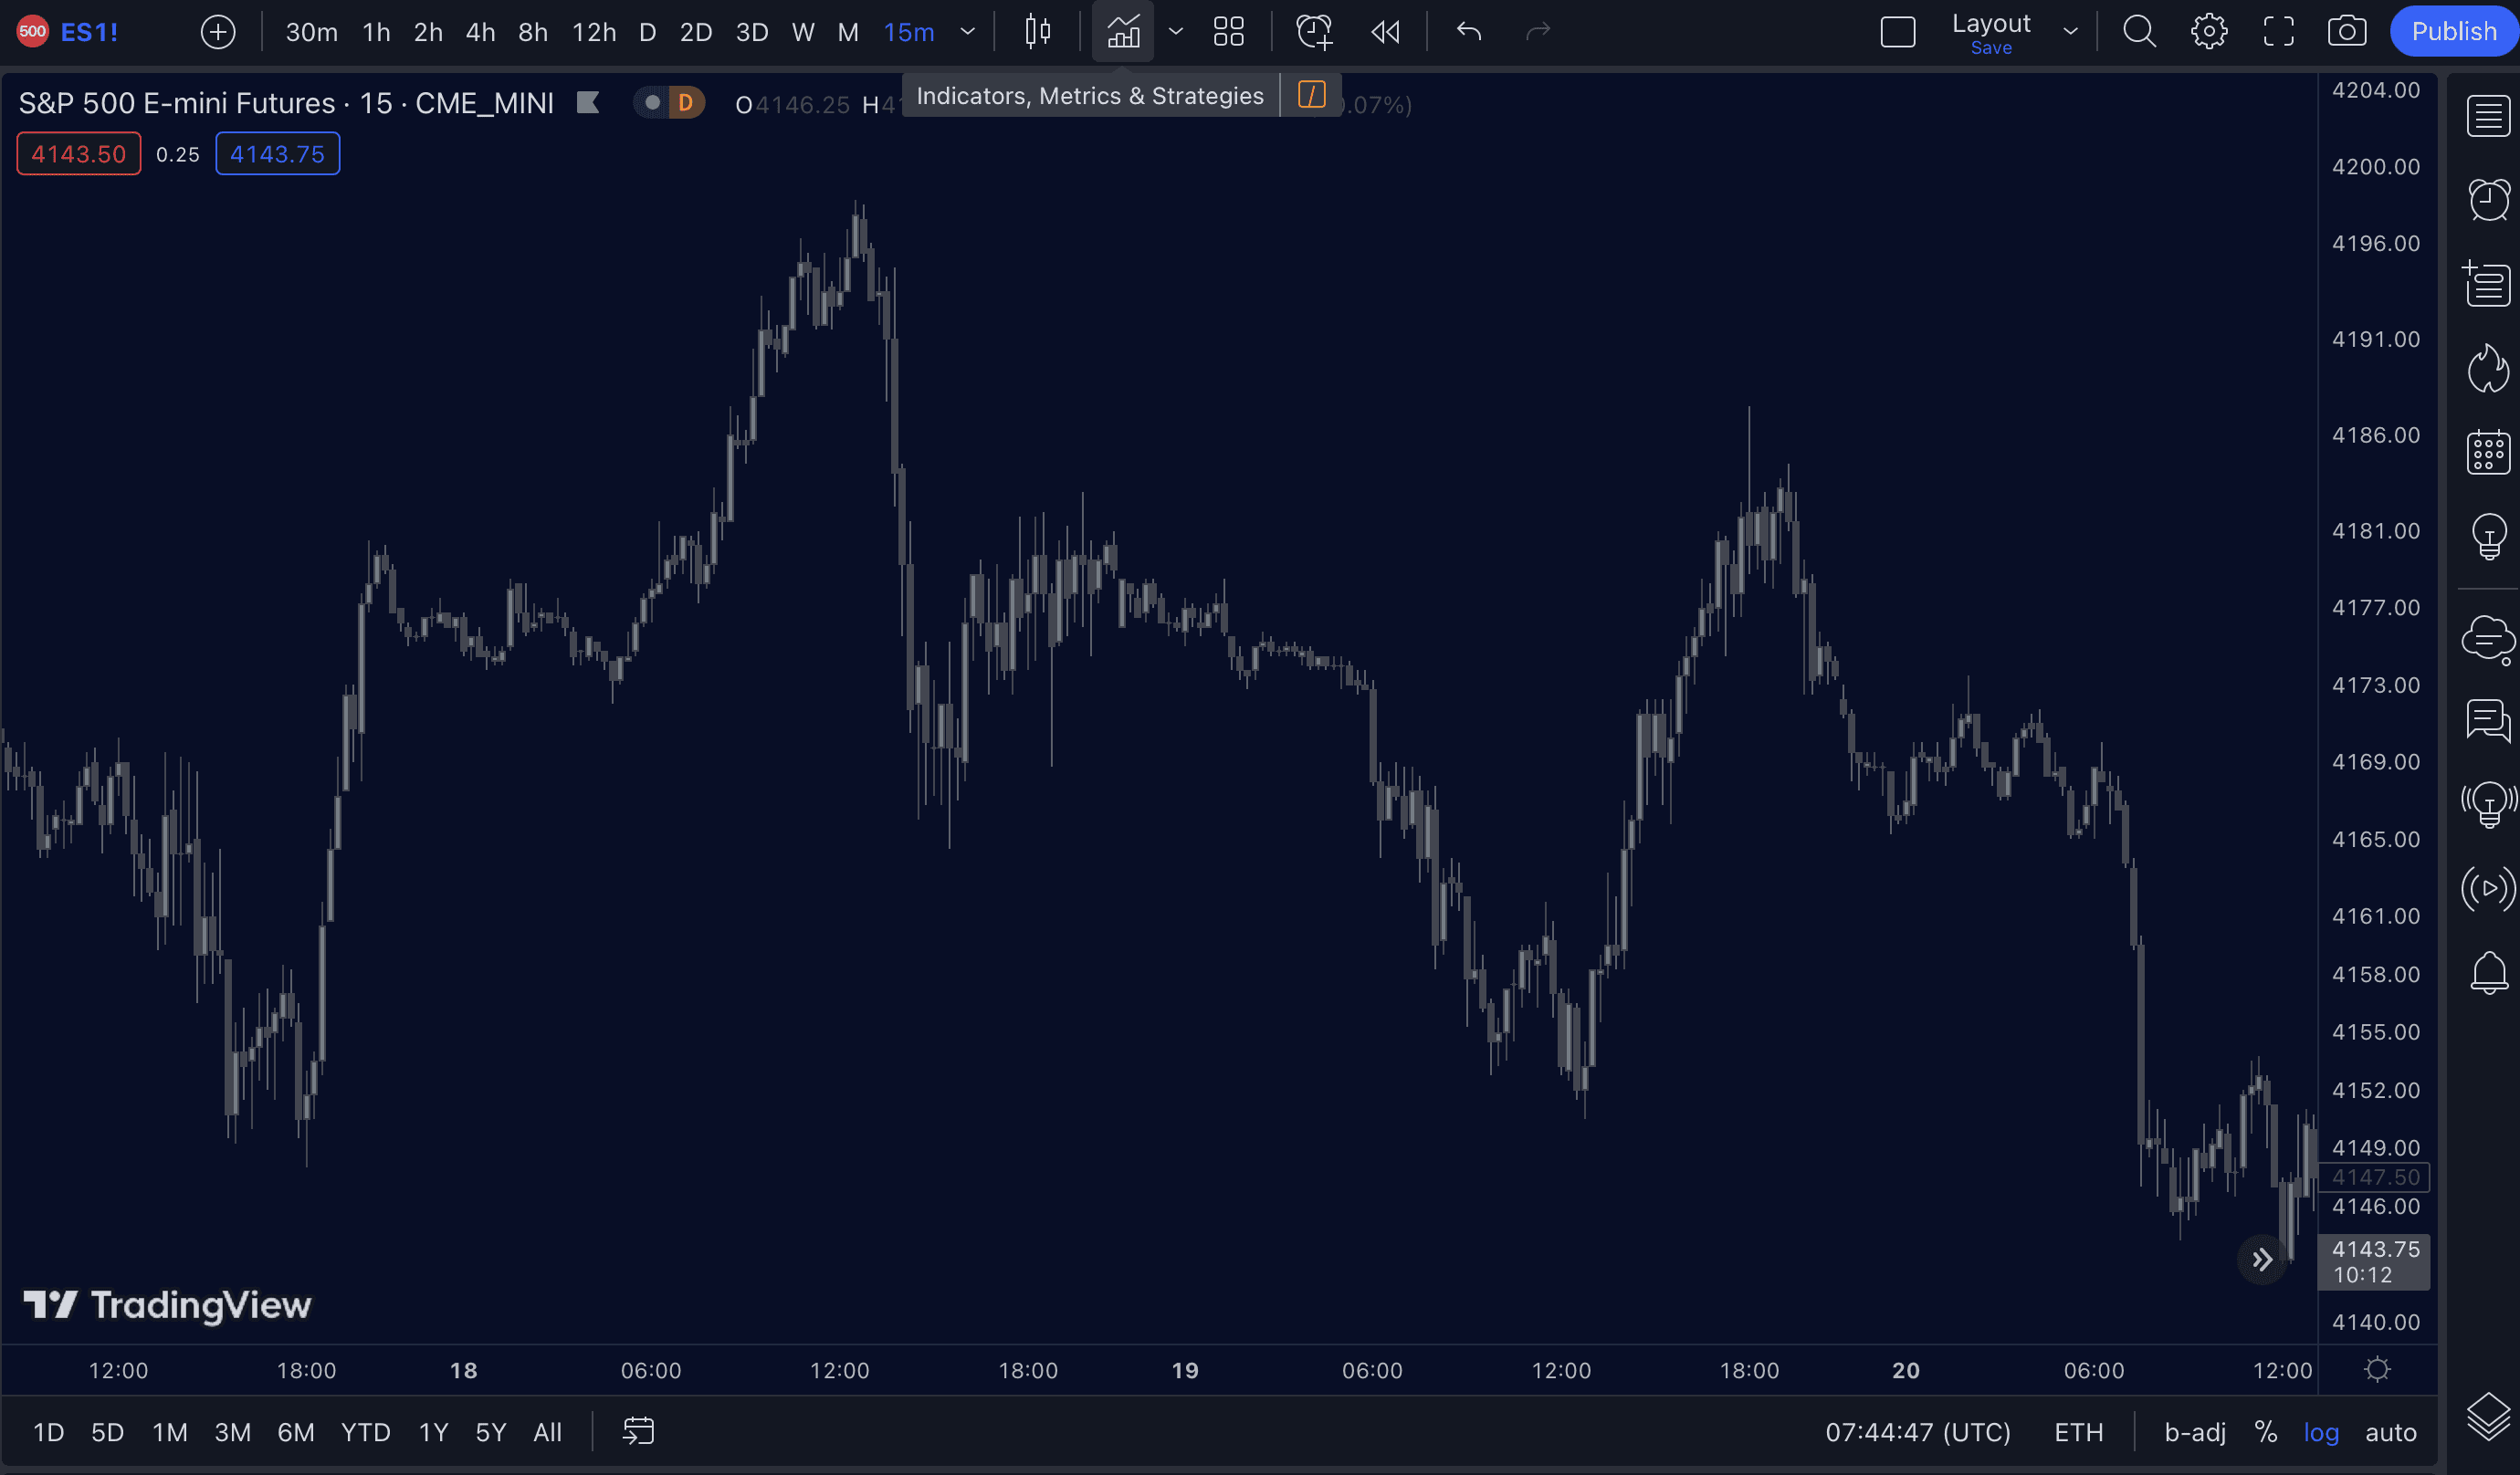
Task: Select the 4h timeframe
Action: 480,32
